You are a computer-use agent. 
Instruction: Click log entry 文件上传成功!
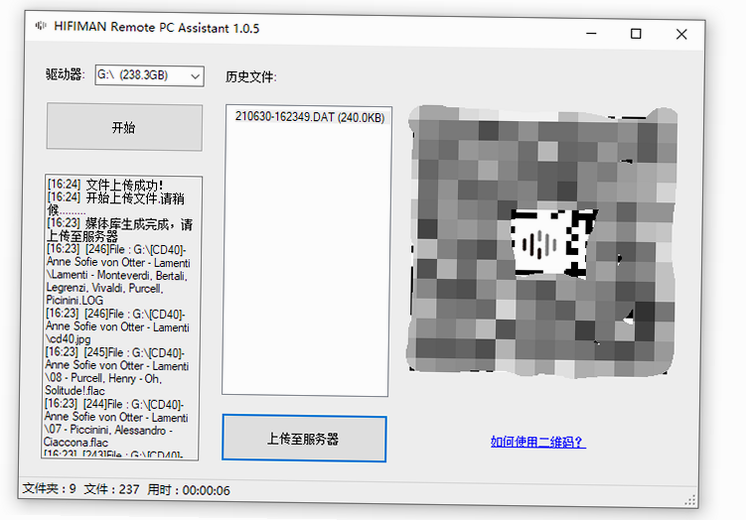point(106,185)
